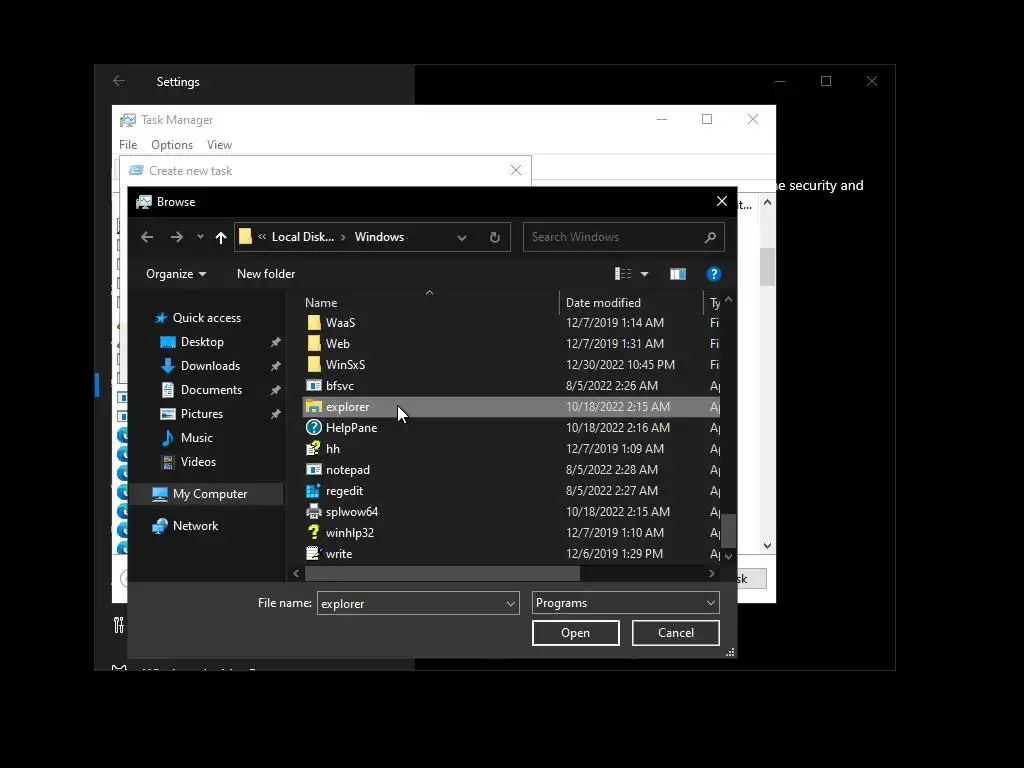Open Browse dialog help
This screenshot has height=768, width=1024.
click(713, 274)
